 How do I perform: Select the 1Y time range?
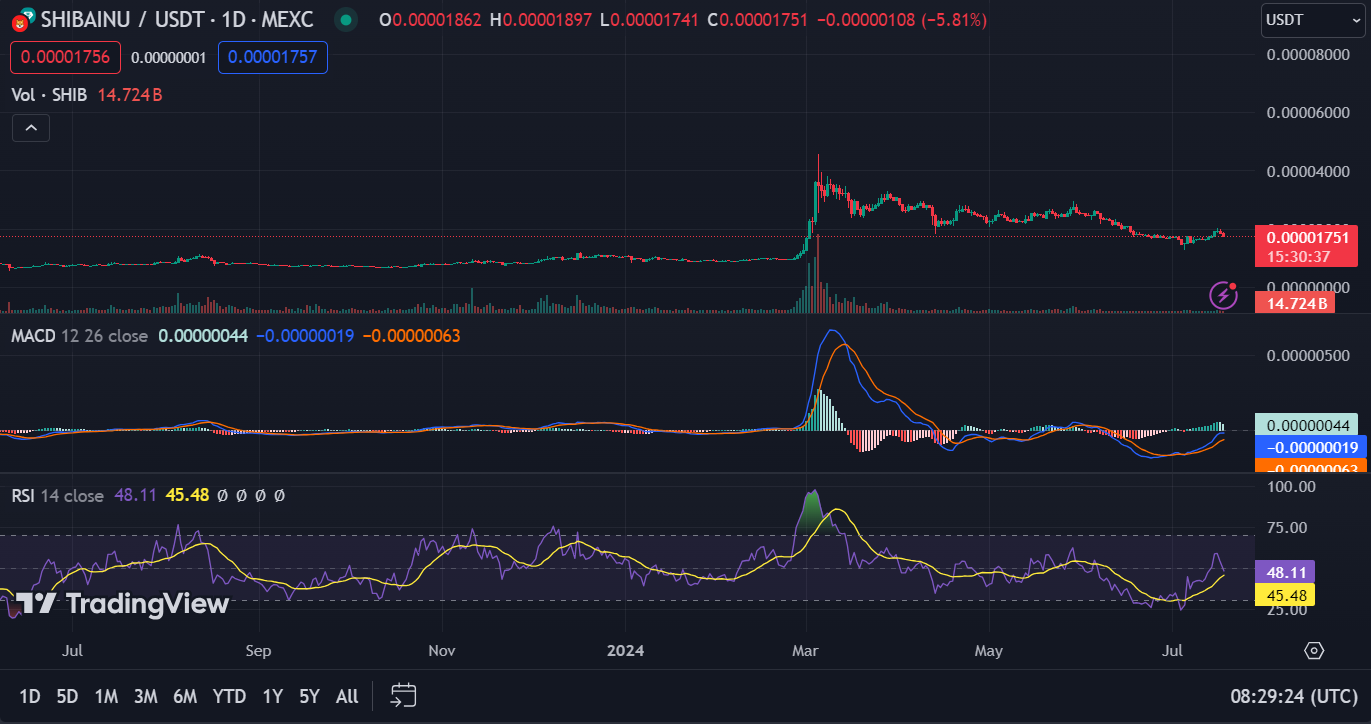click(x=272, y=697)
